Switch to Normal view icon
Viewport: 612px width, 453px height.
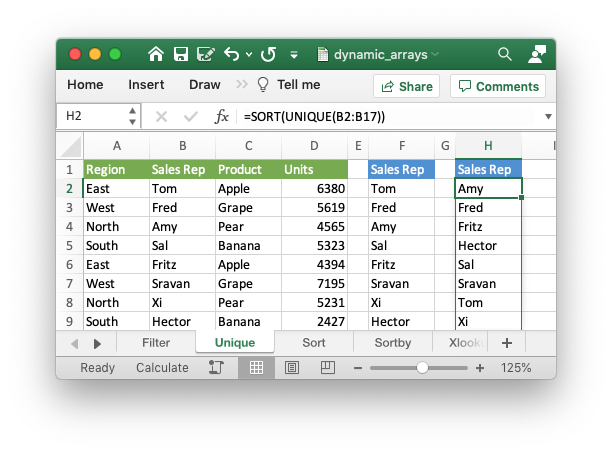point(256,368)
